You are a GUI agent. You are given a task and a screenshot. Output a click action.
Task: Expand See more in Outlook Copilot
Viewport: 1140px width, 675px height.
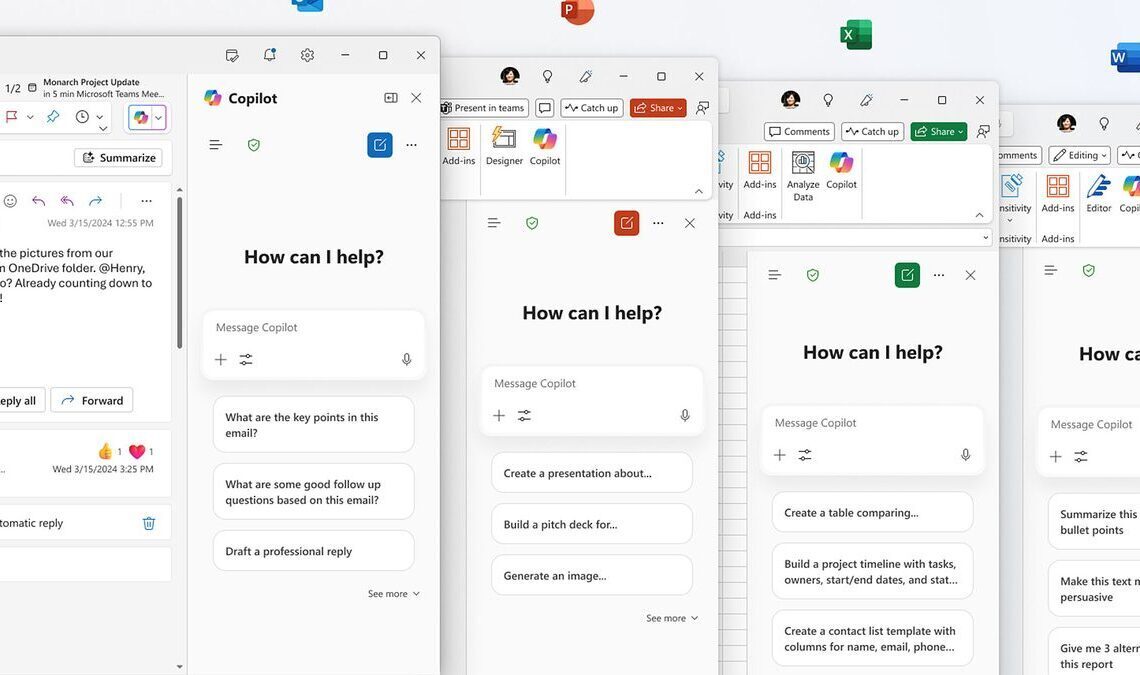pyautogui.click(x=393, y=594)
